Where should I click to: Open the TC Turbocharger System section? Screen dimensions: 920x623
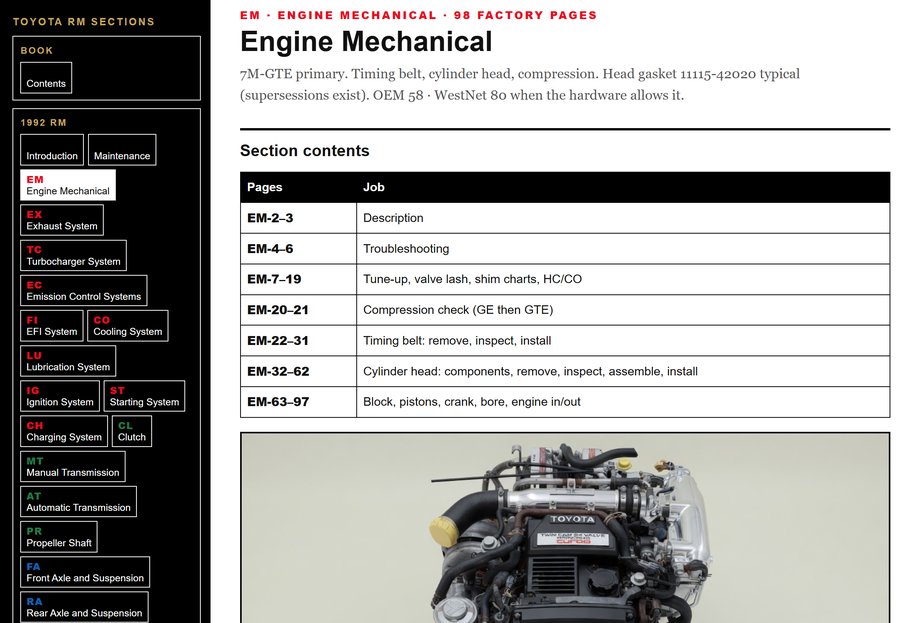73,255
